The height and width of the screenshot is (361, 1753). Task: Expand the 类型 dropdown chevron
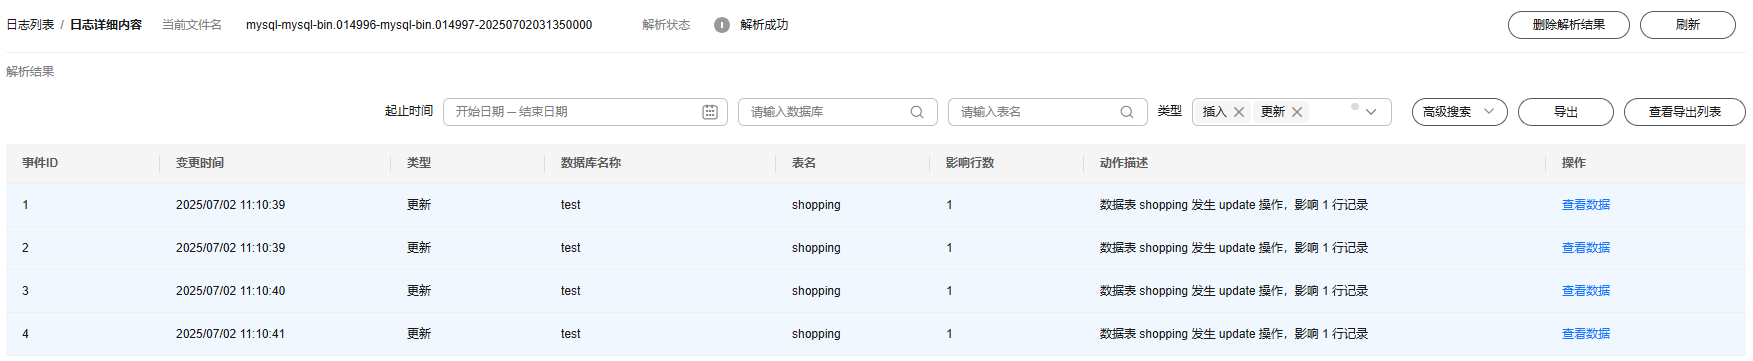point(1371,112)
